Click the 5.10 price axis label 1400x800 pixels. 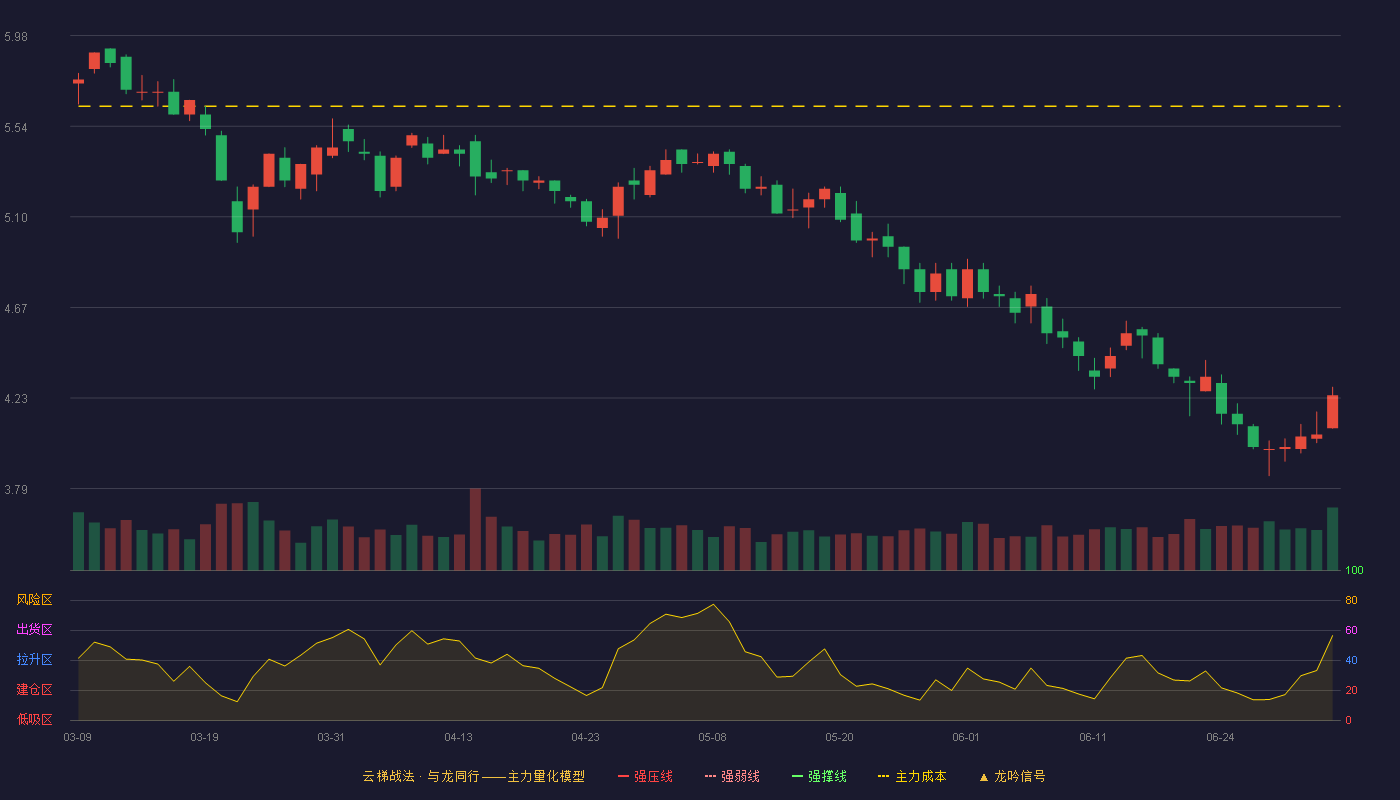[16, 218]
